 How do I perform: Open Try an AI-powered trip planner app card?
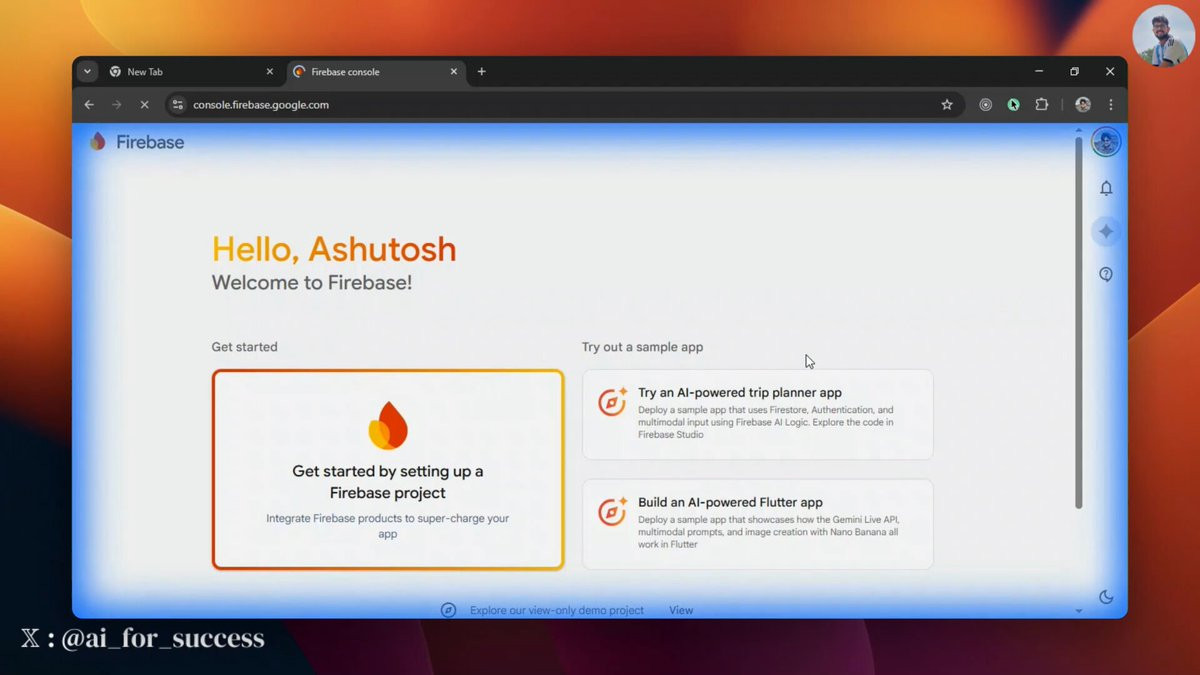point(758,414)
